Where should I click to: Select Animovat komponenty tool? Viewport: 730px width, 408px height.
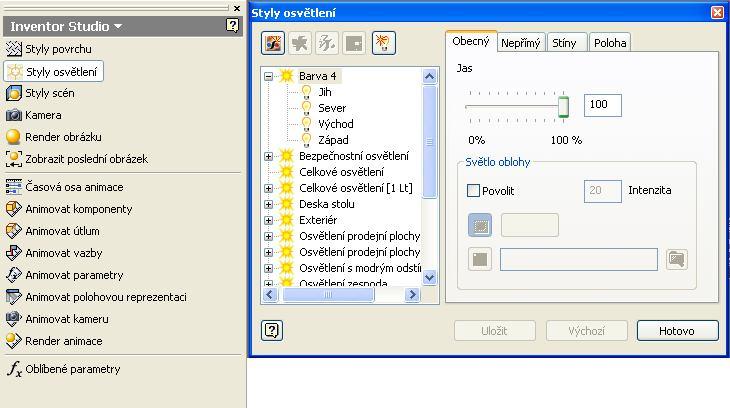pos(69,209)
